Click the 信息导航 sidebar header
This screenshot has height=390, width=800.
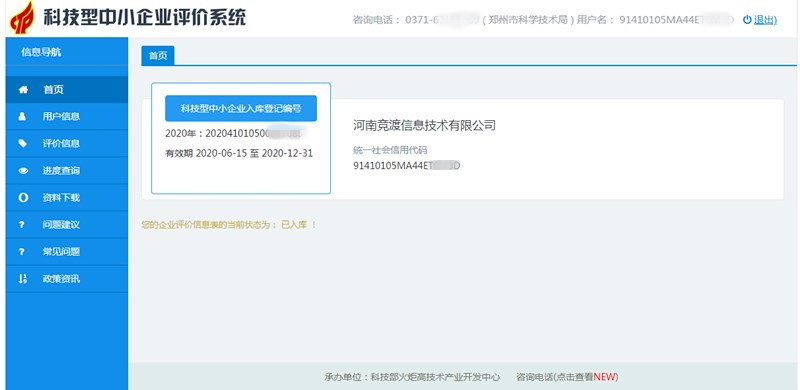tap(41, 52)
